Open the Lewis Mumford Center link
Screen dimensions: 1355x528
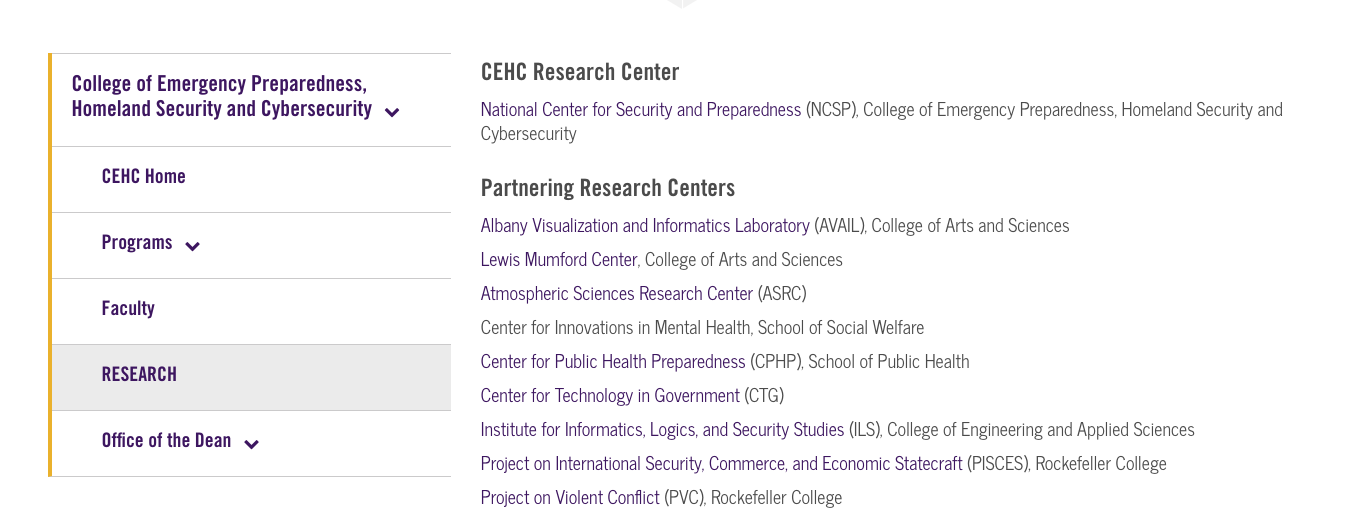[559, 260]
